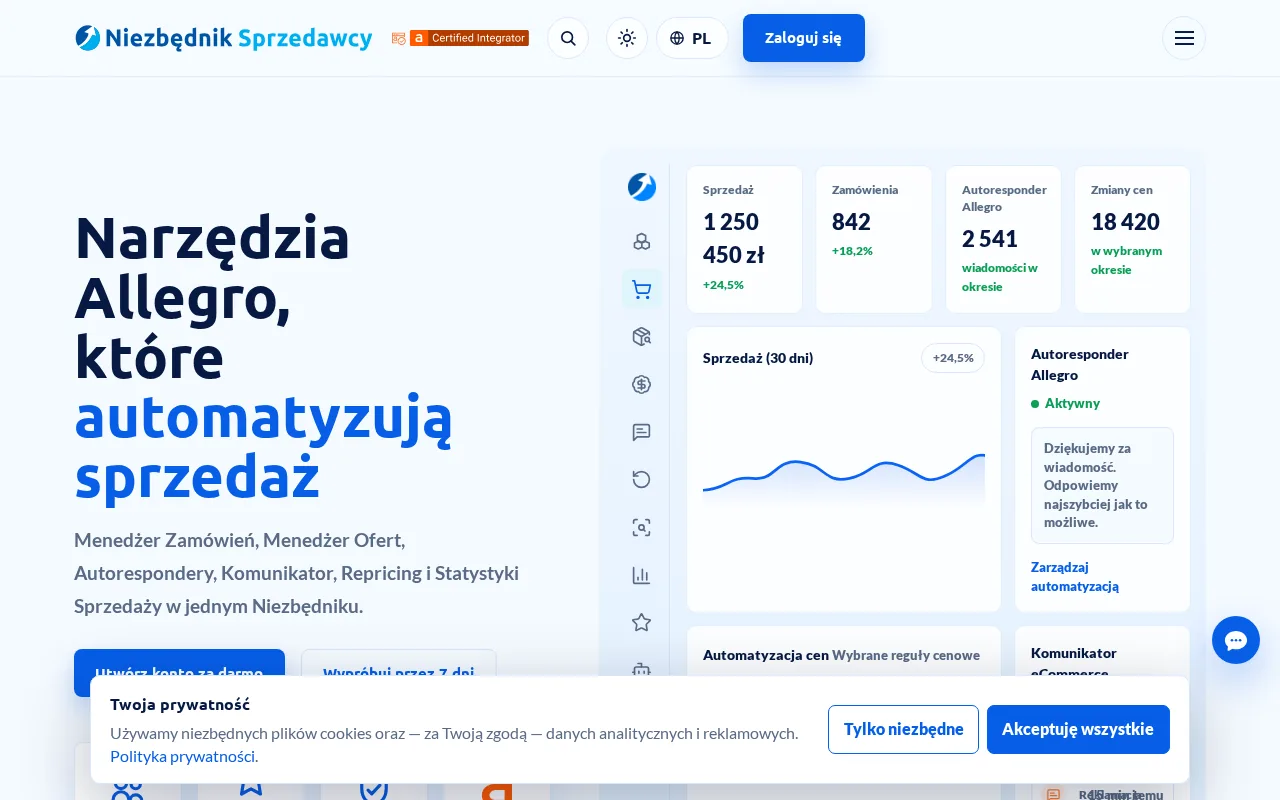Select the bar chart statistics sidebar icon
1280x800 pixels.
(642, 575)
